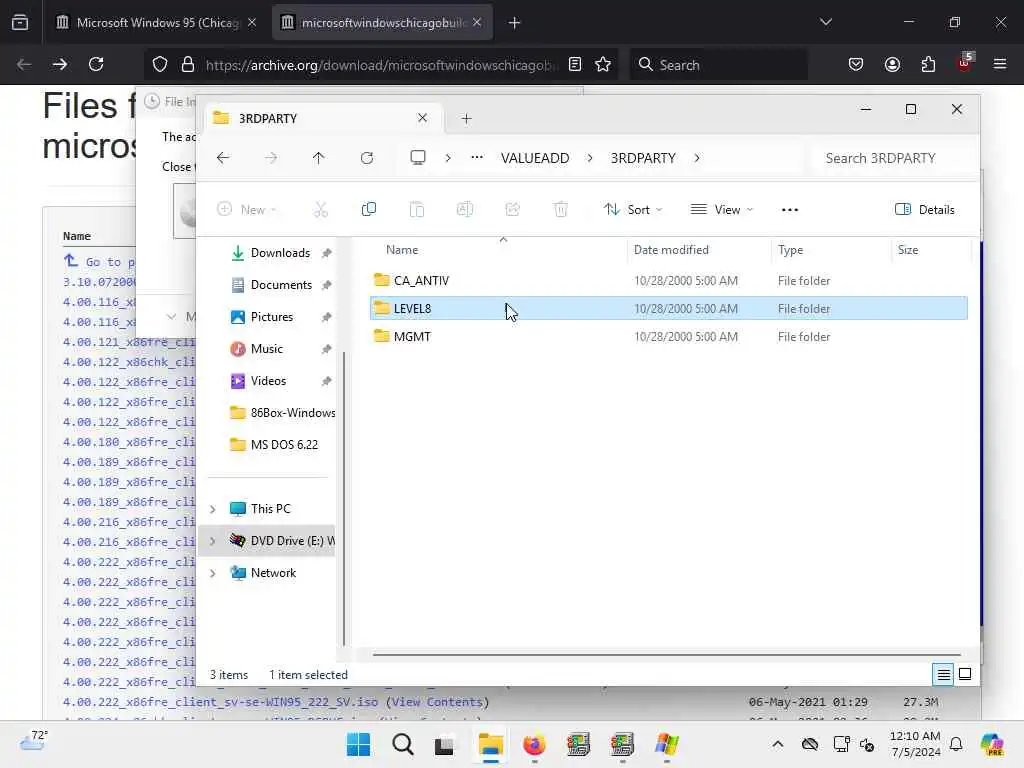This screenshot has height=768, width=1024.
Task: Click the Delete trash icon
Action: coord(560,209)
